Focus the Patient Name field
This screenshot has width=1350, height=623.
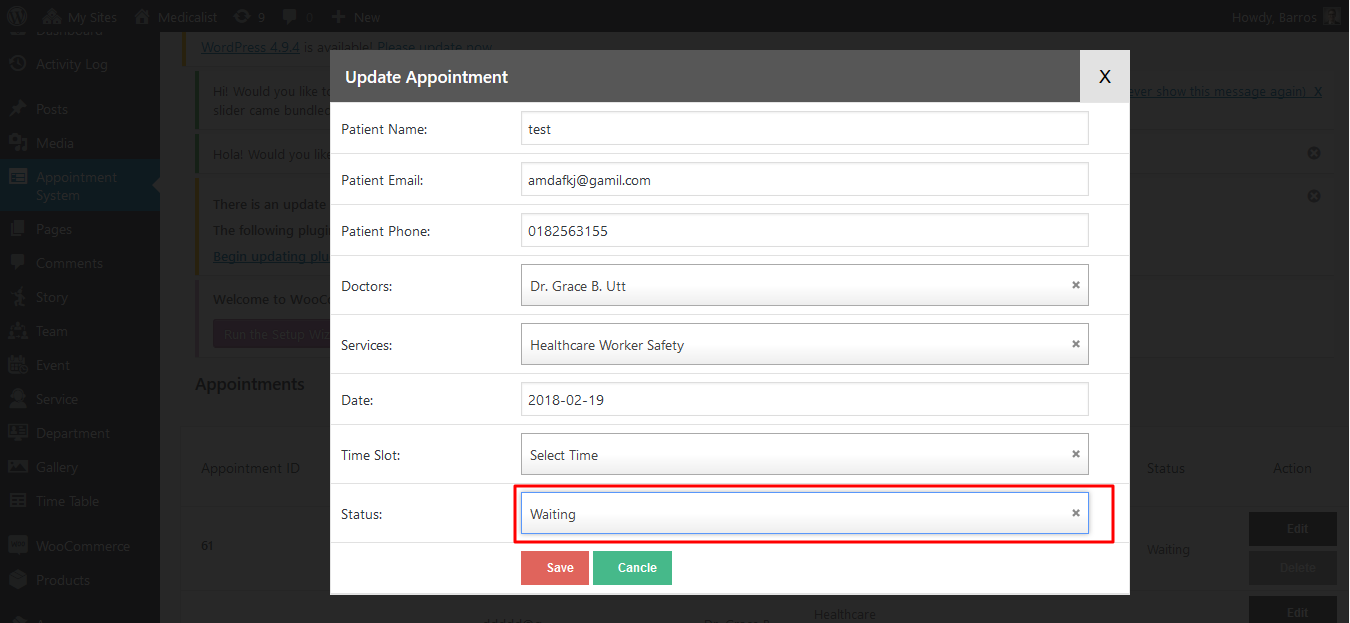tap(805, 129)
